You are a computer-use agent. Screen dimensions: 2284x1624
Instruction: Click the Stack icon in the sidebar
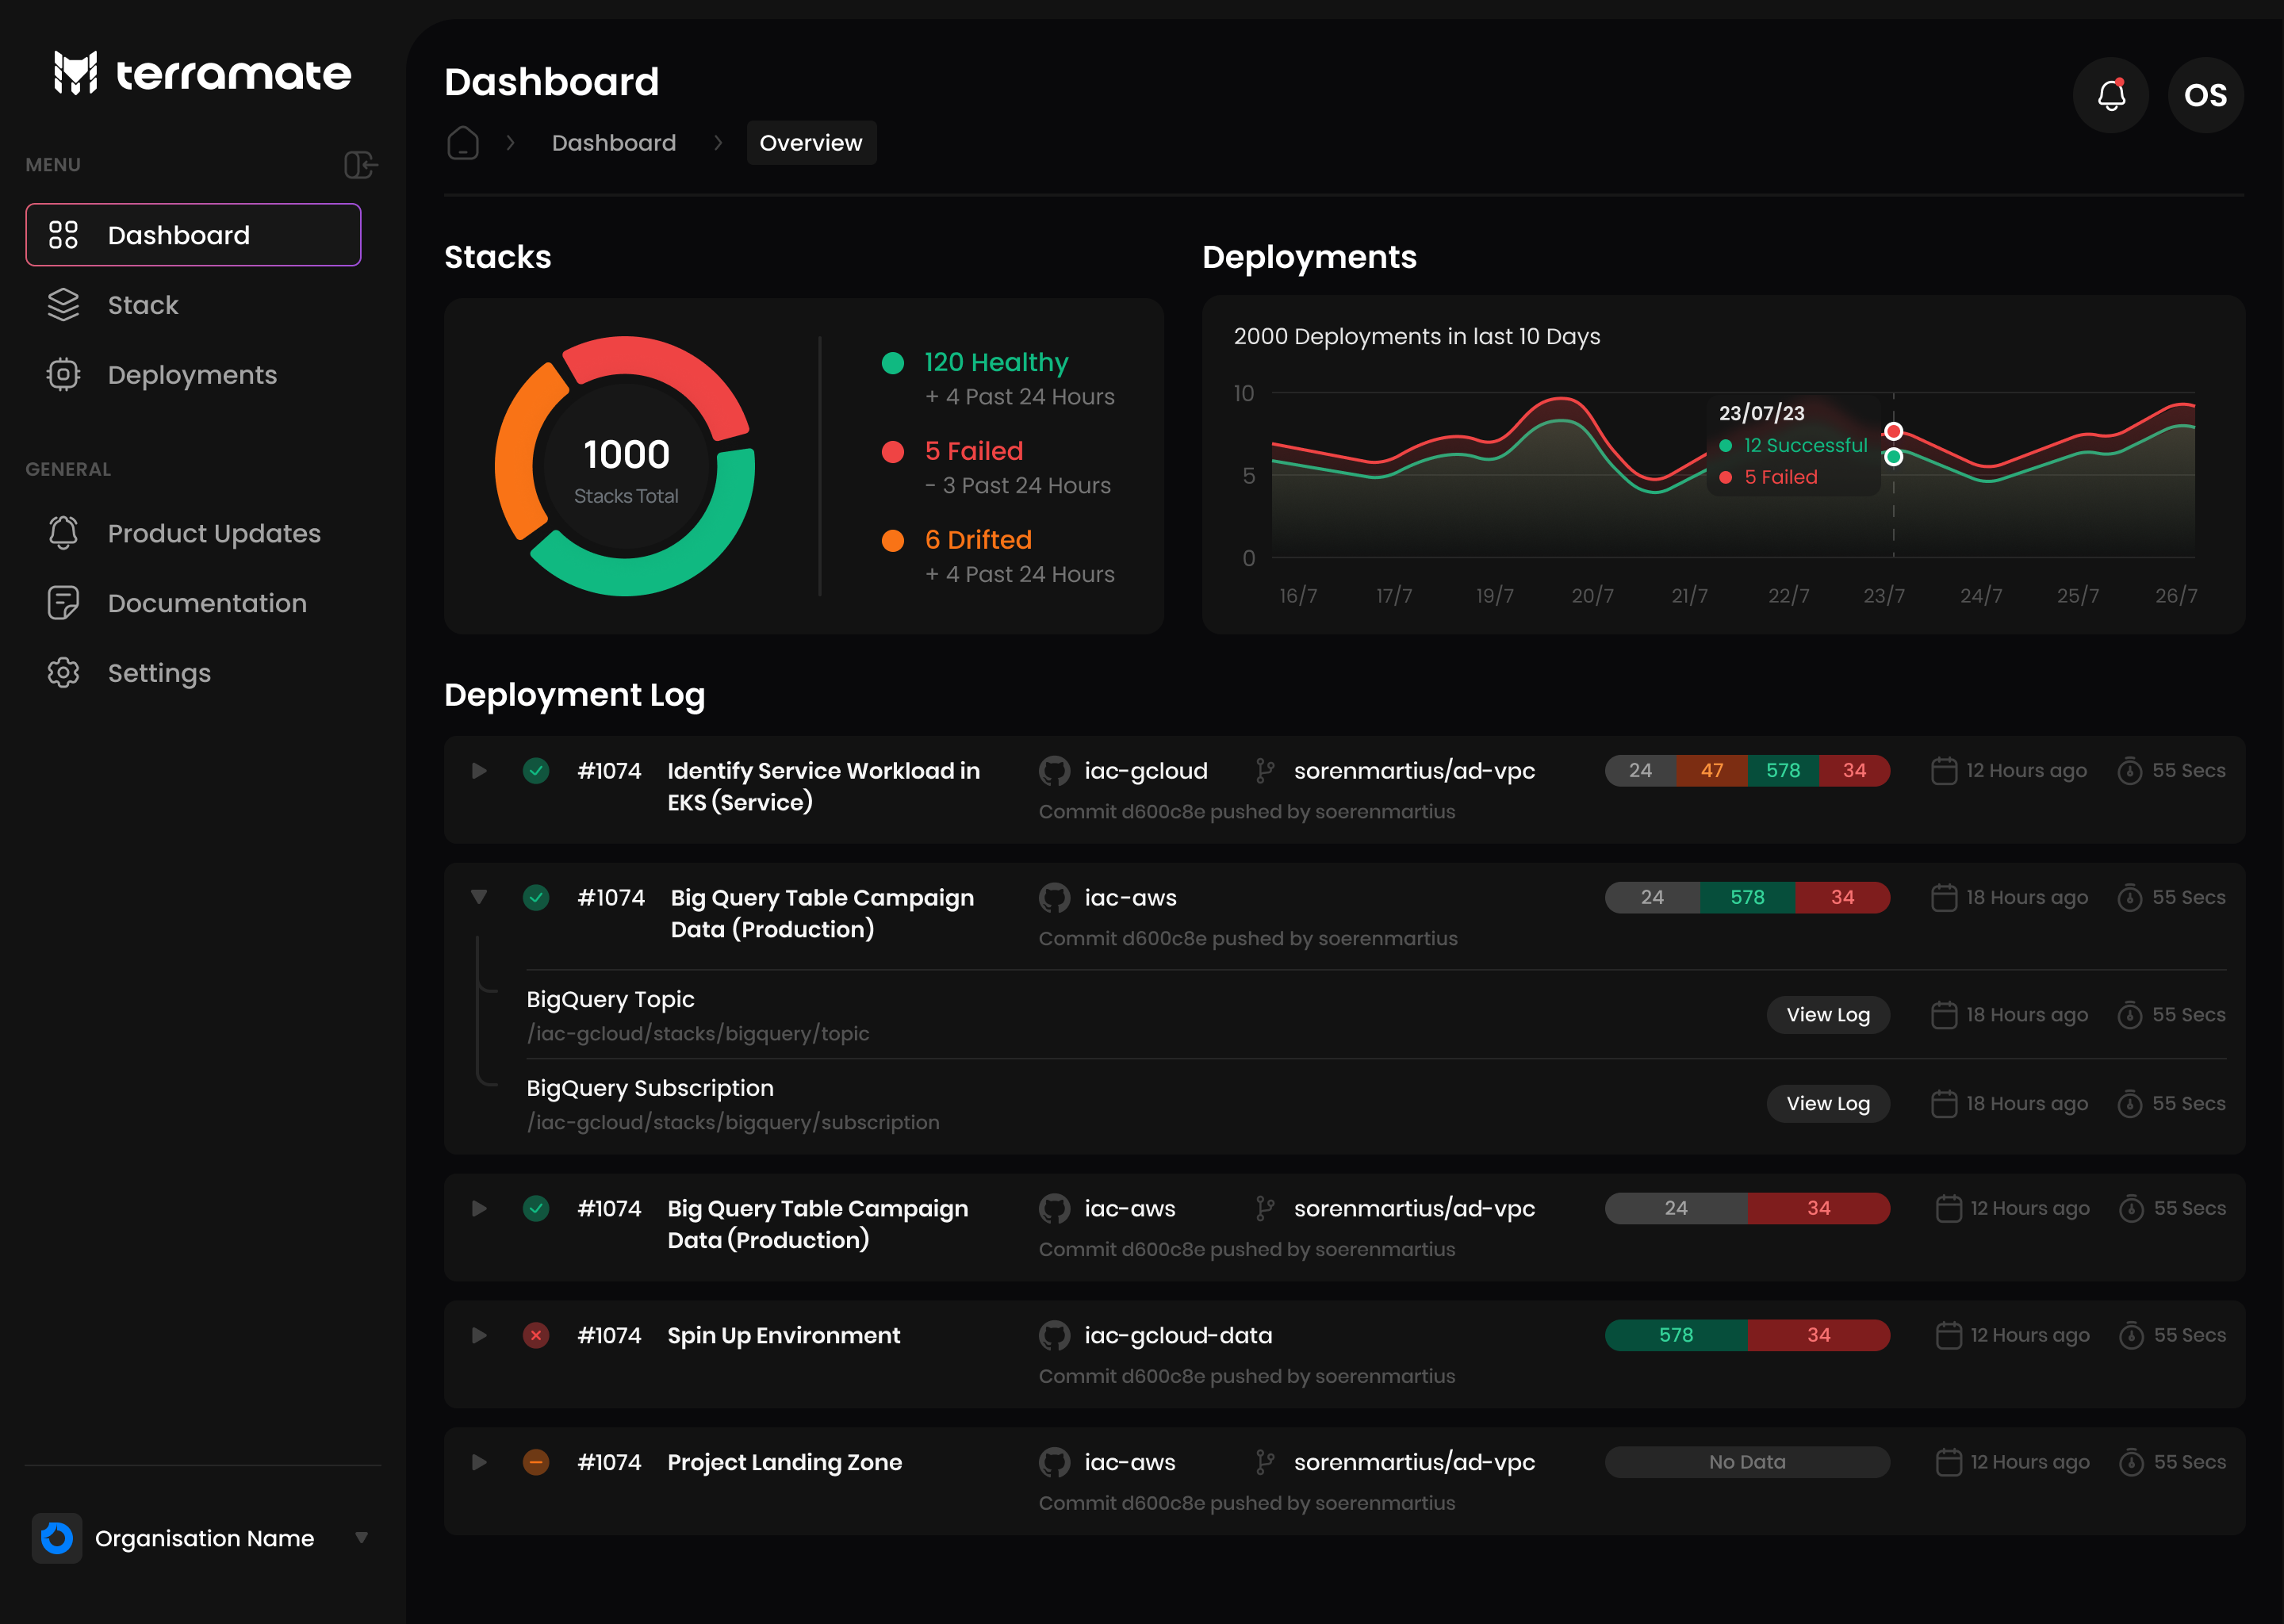pos(63,305)
